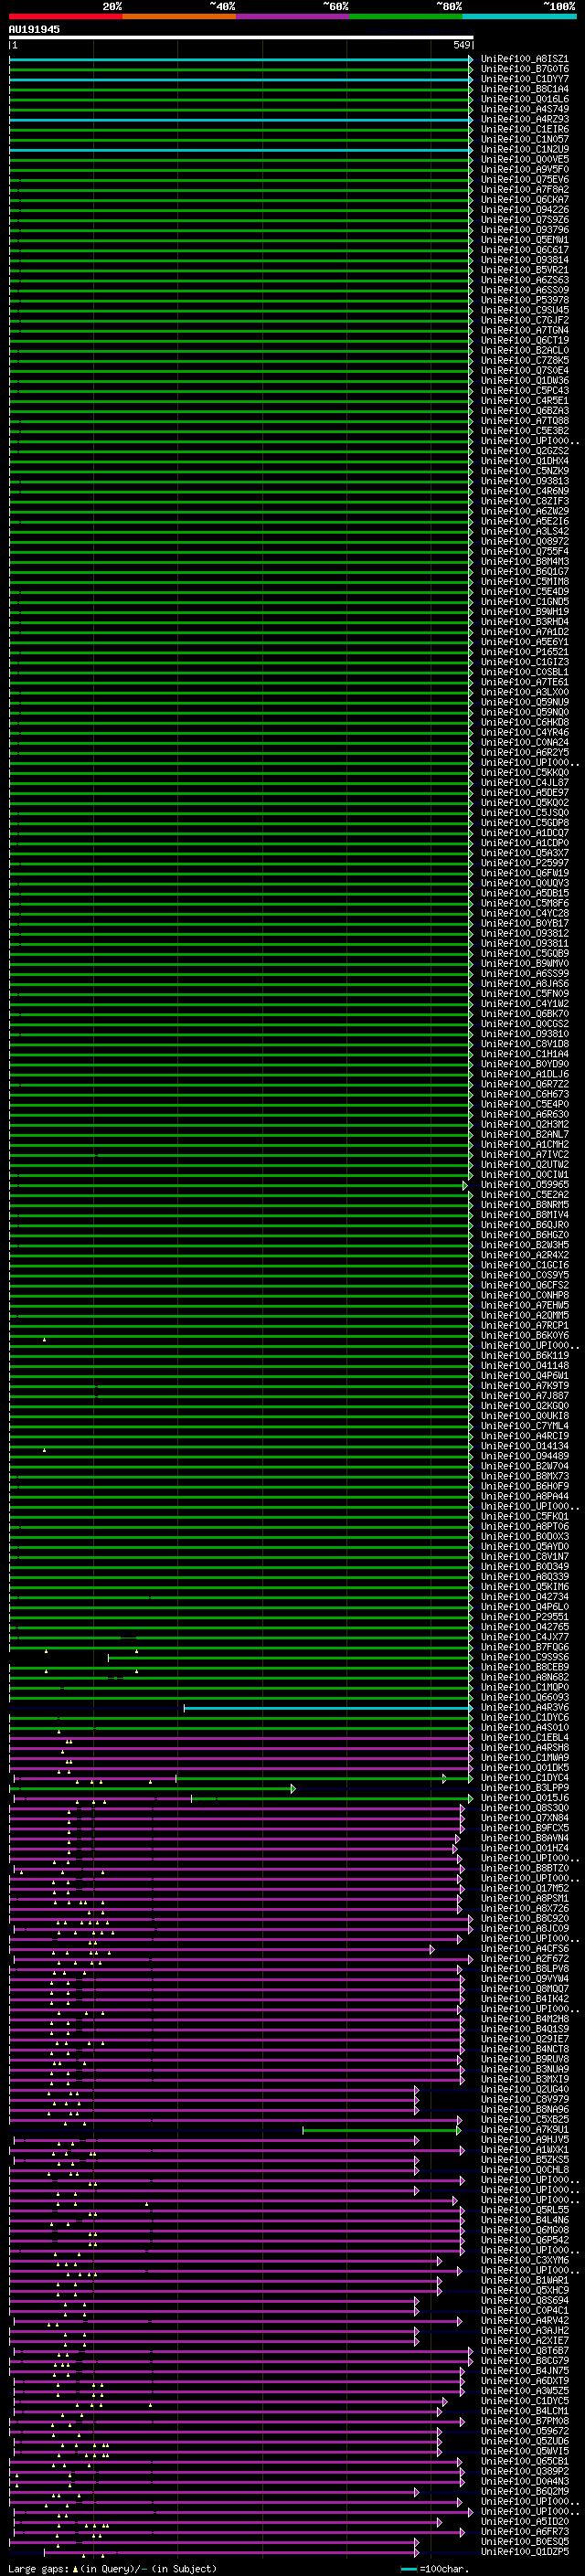The image size is (585, 2576).
Task: Open hit UniRef100_B9FCX5
Action: pyautogui.click(x=524, y=1827)
